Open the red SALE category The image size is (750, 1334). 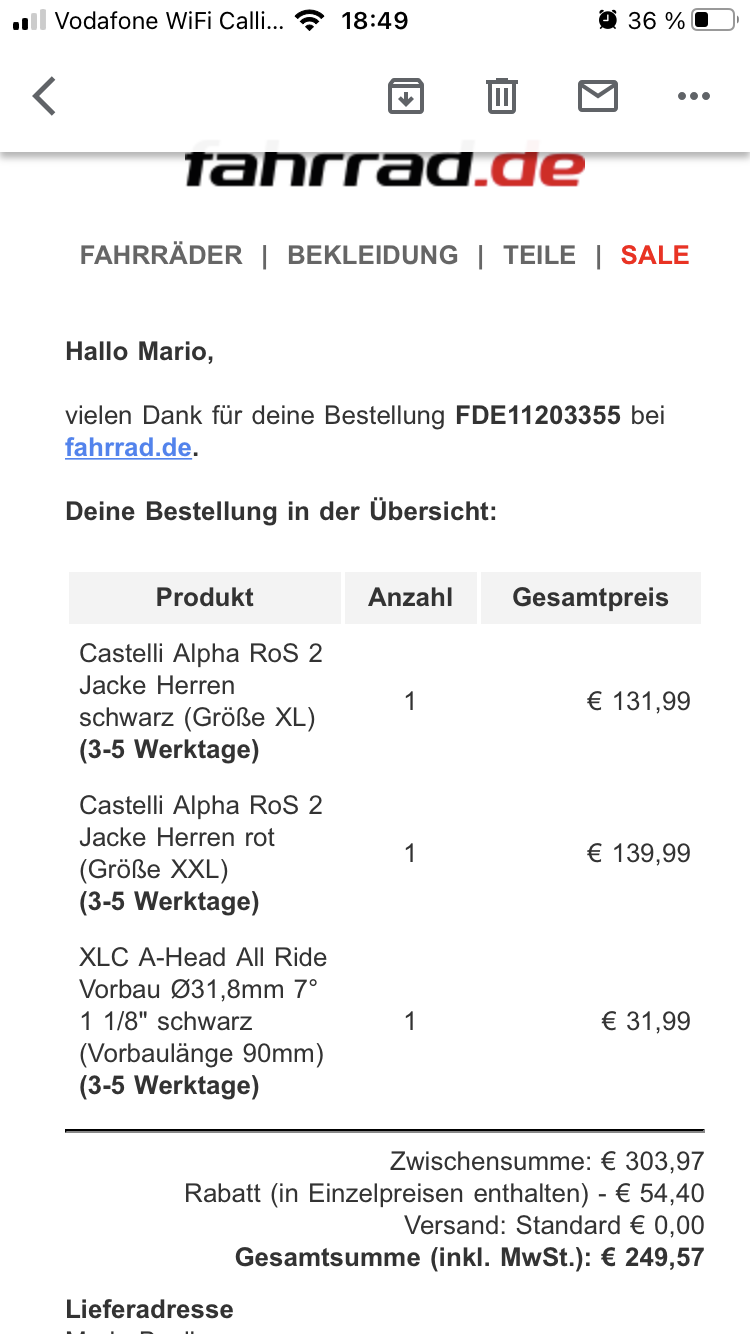click(655, 255)
